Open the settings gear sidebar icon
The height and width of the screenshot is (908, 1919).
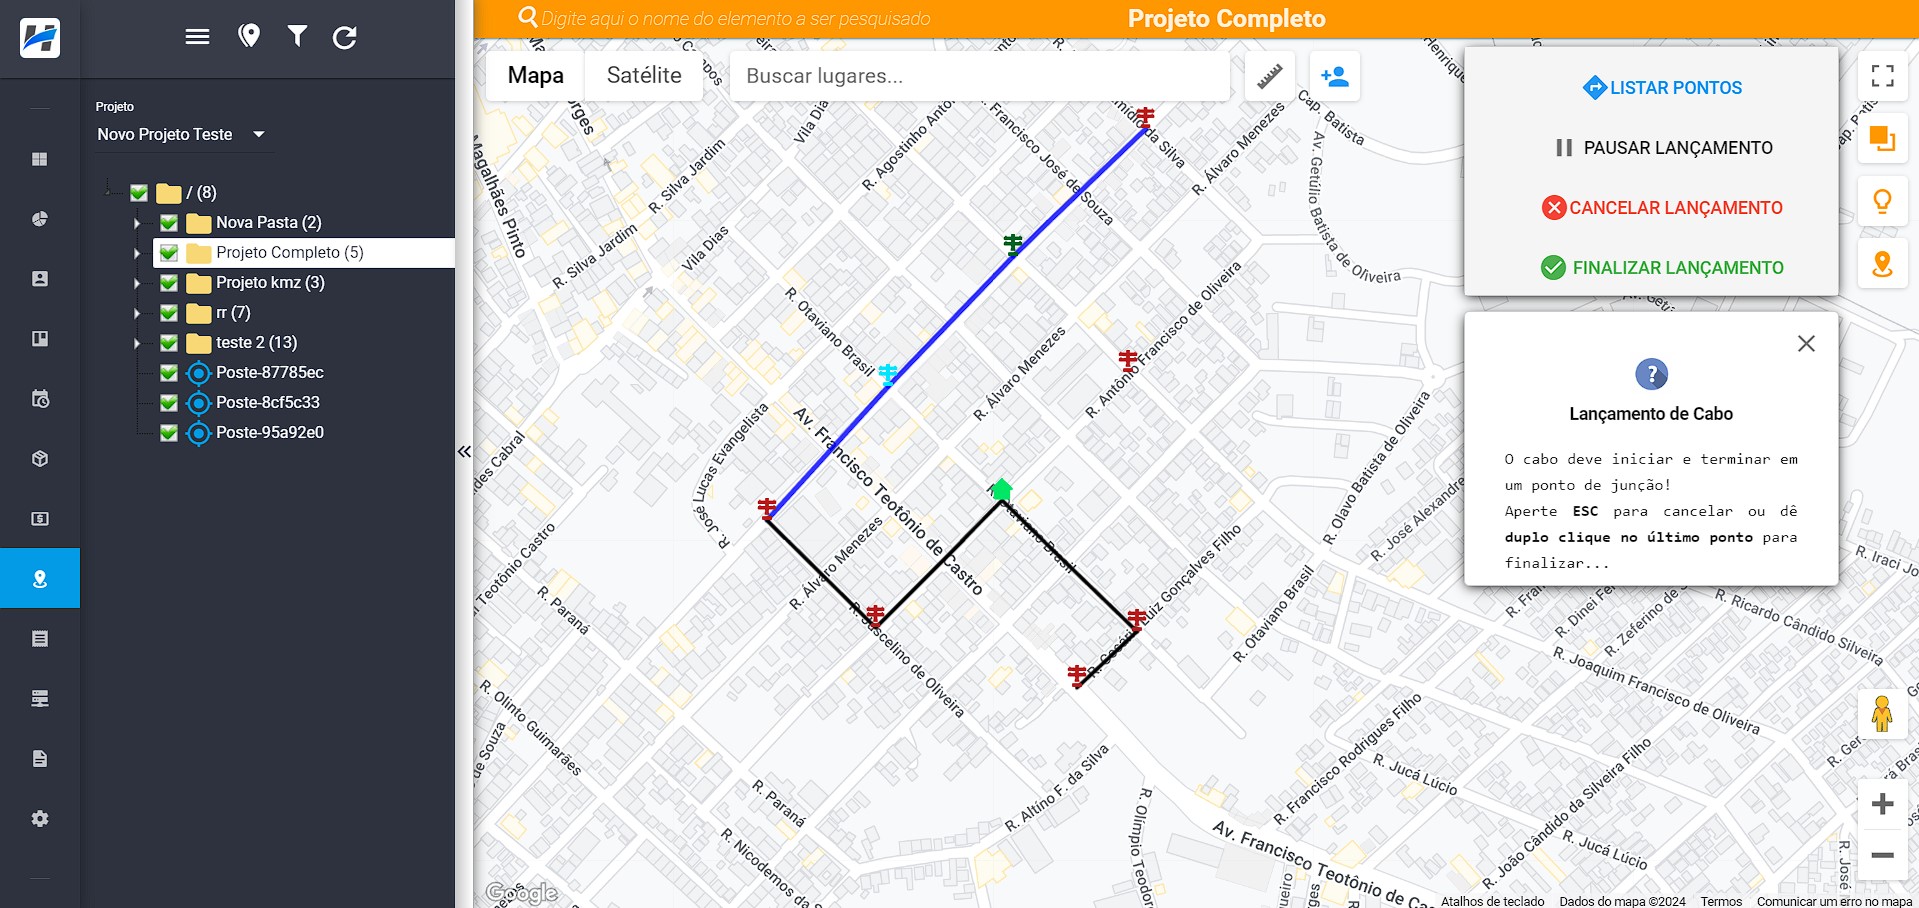coord(40,819)
